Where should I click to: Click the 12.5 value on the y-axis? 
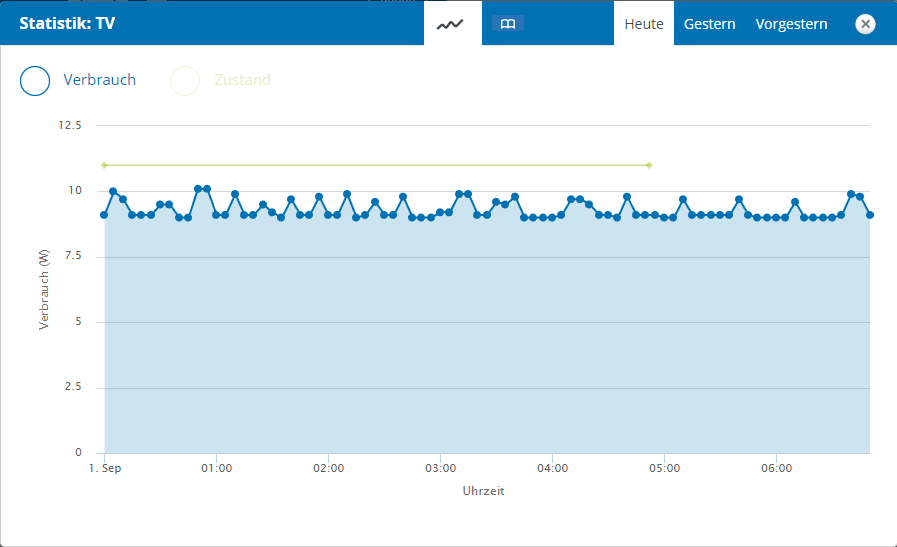point(70,126)
